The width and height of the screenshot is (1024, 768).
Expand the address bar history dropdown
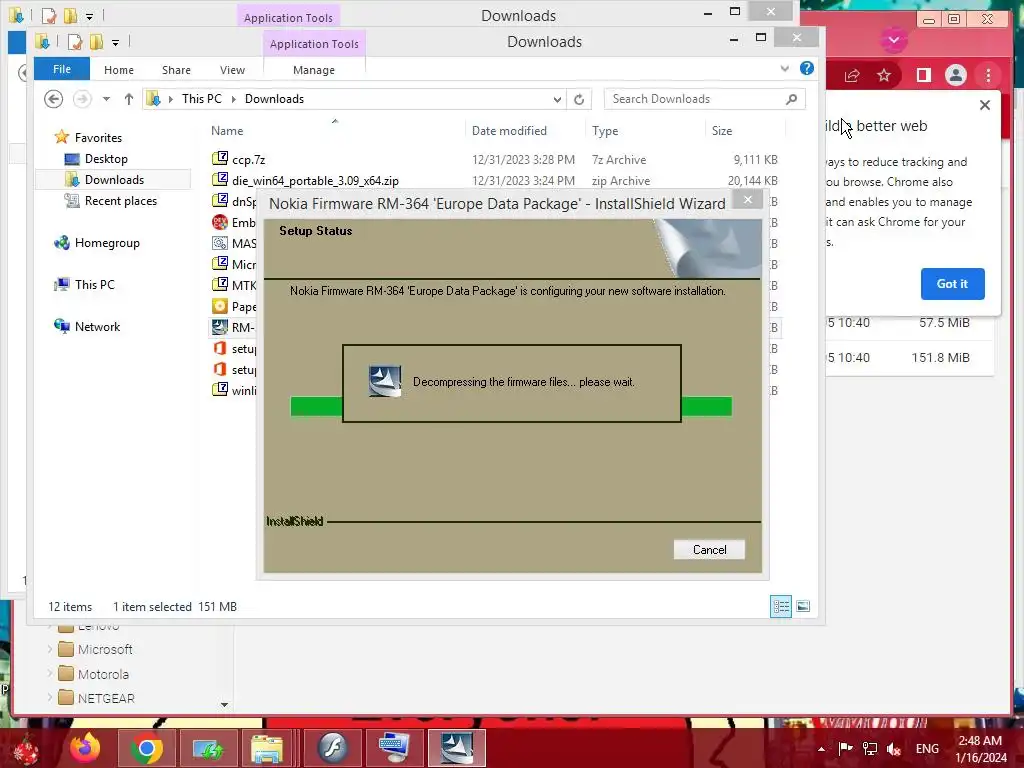coord(557,99)
